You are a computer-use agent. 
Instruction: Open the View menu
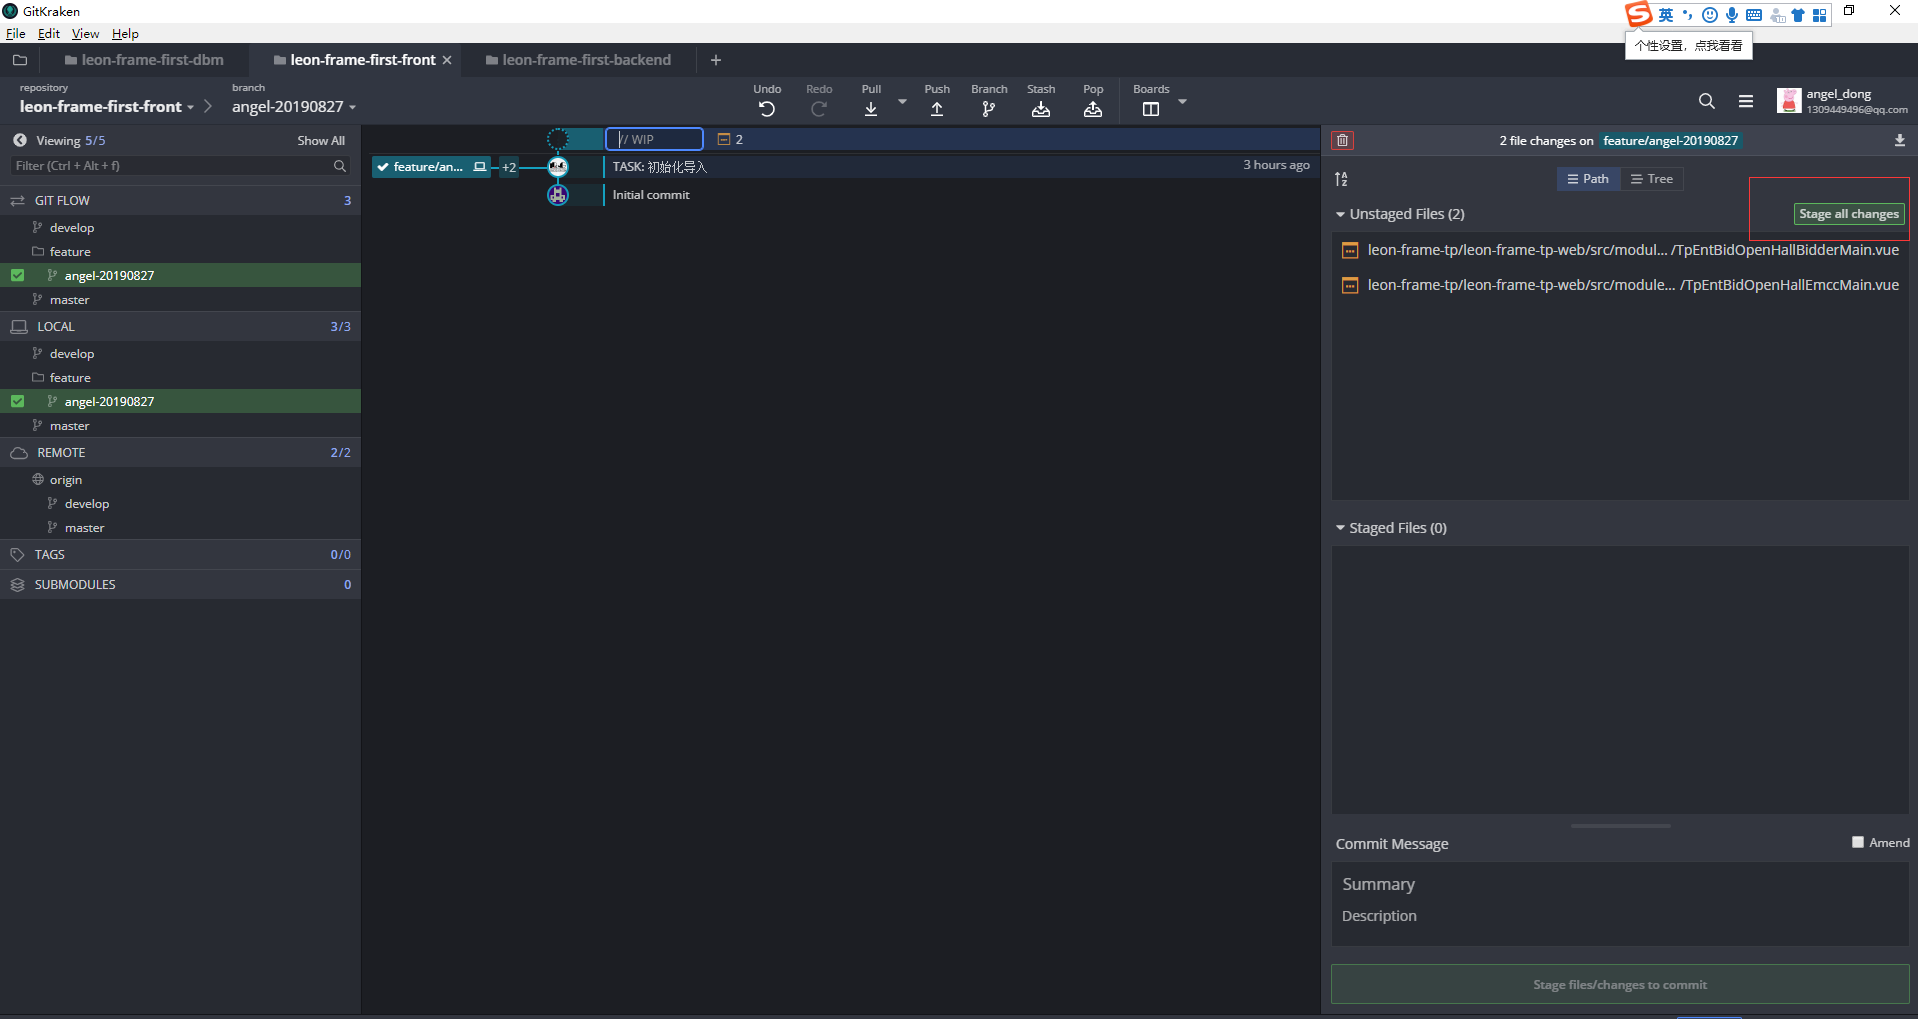(x=85, y=34)
